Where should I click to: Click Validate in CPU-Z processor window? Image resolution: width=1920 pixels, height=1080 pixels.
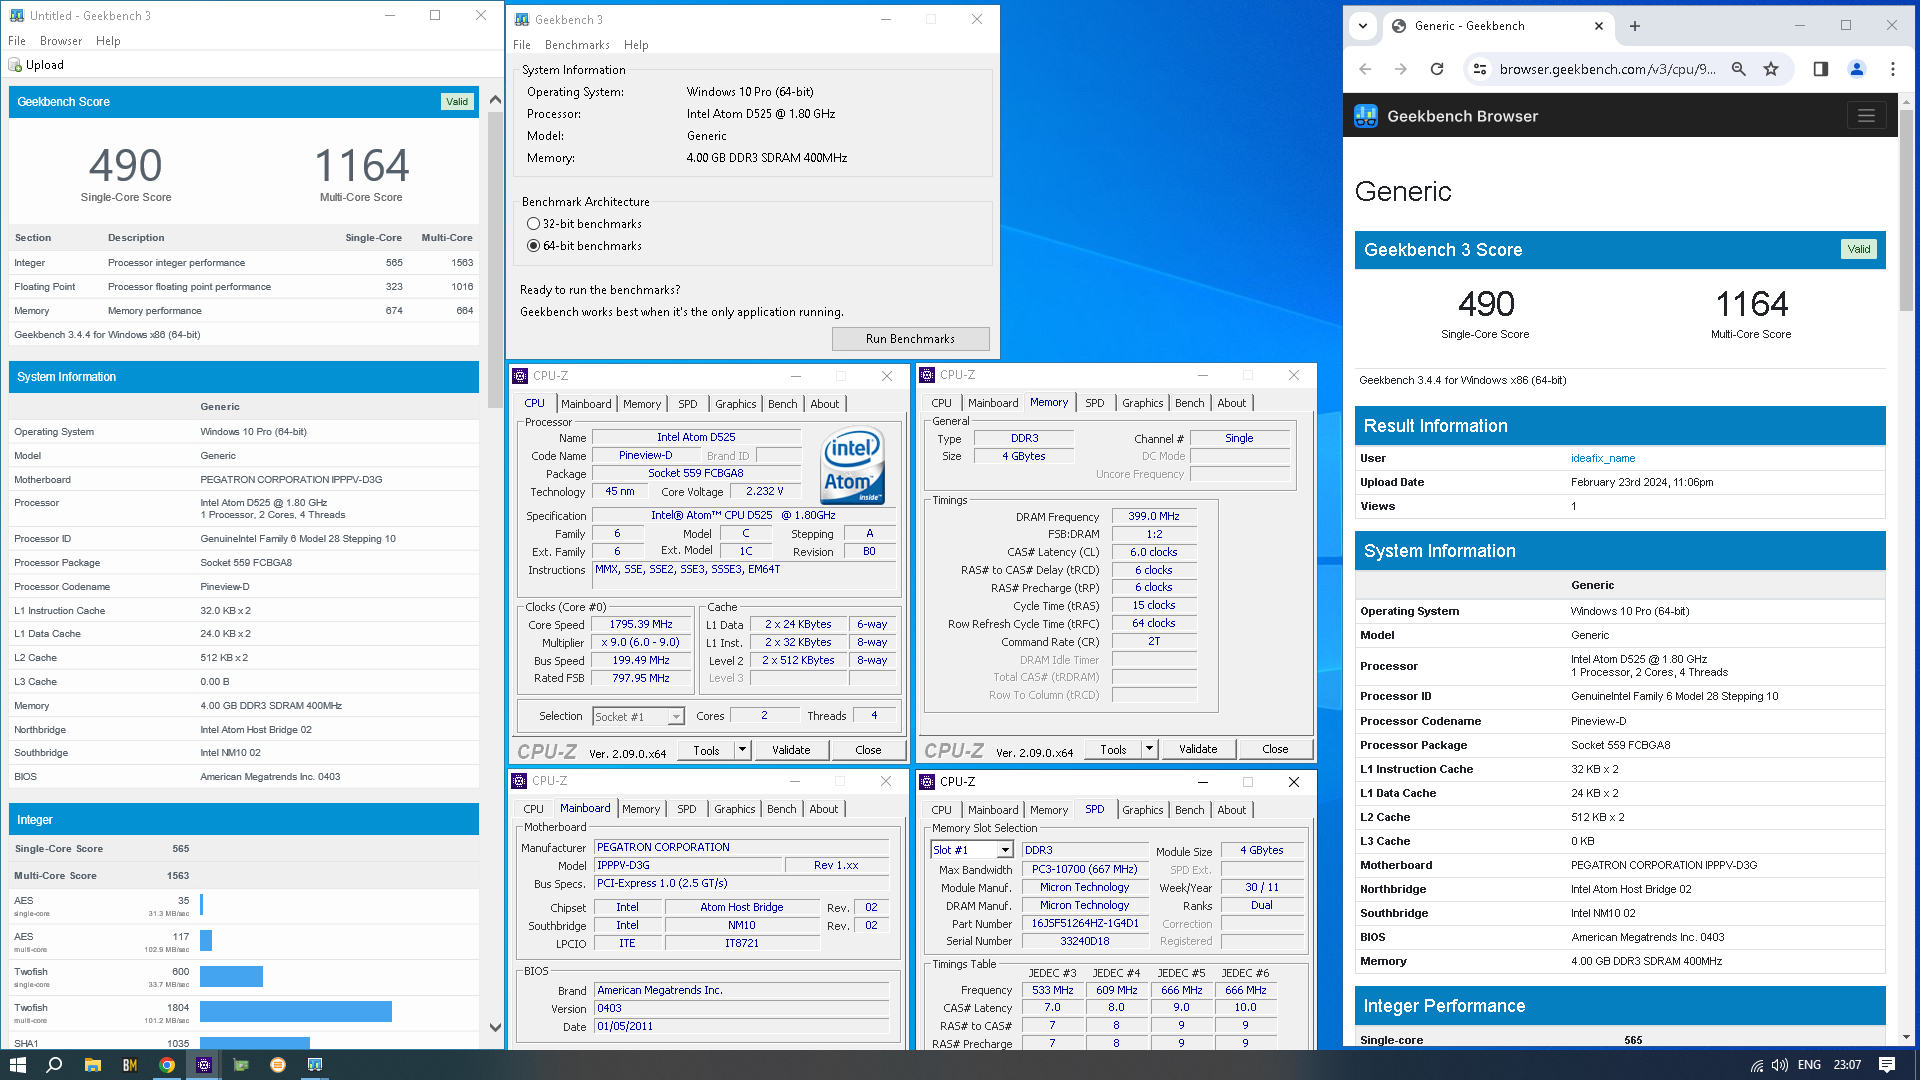pyautogui.click(x=791, y=750)
